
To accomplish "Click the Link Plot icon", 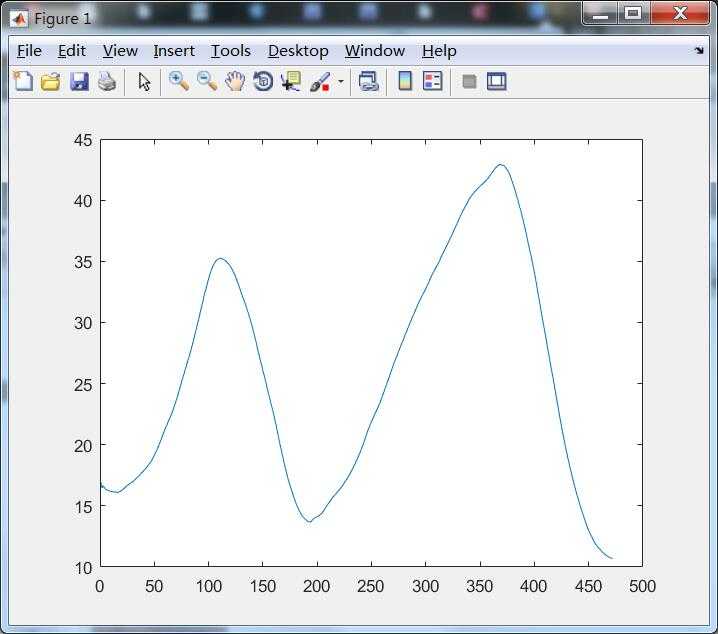I will point(369,81).
